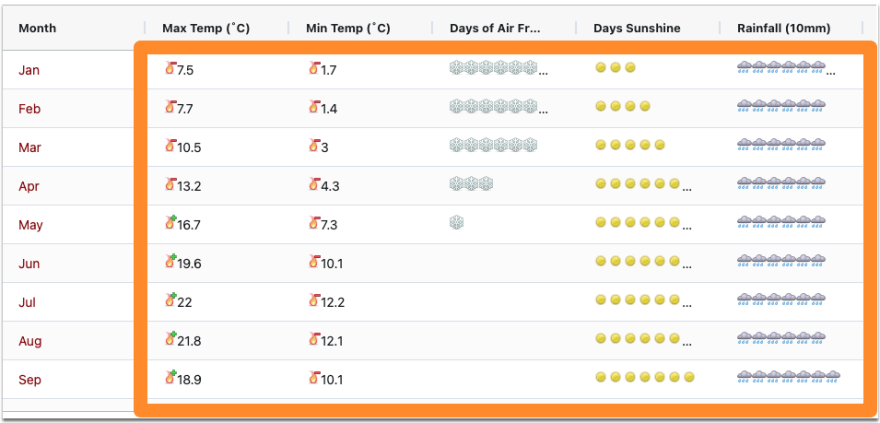
Task: Click the Jan Max Temp down-trend icon
Action: click(171, 68)
